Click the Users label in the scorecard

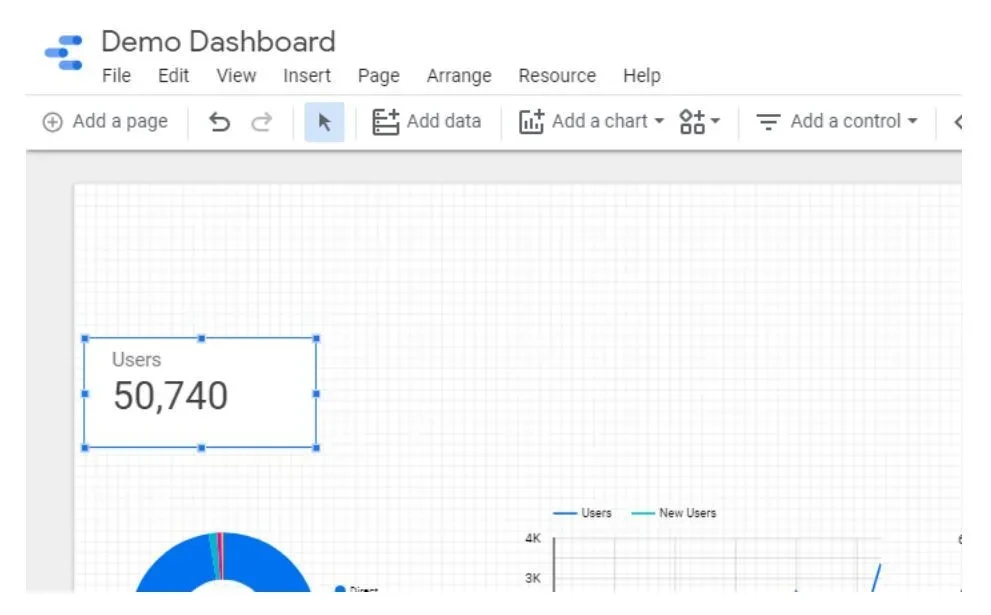(x=137, y=360)
